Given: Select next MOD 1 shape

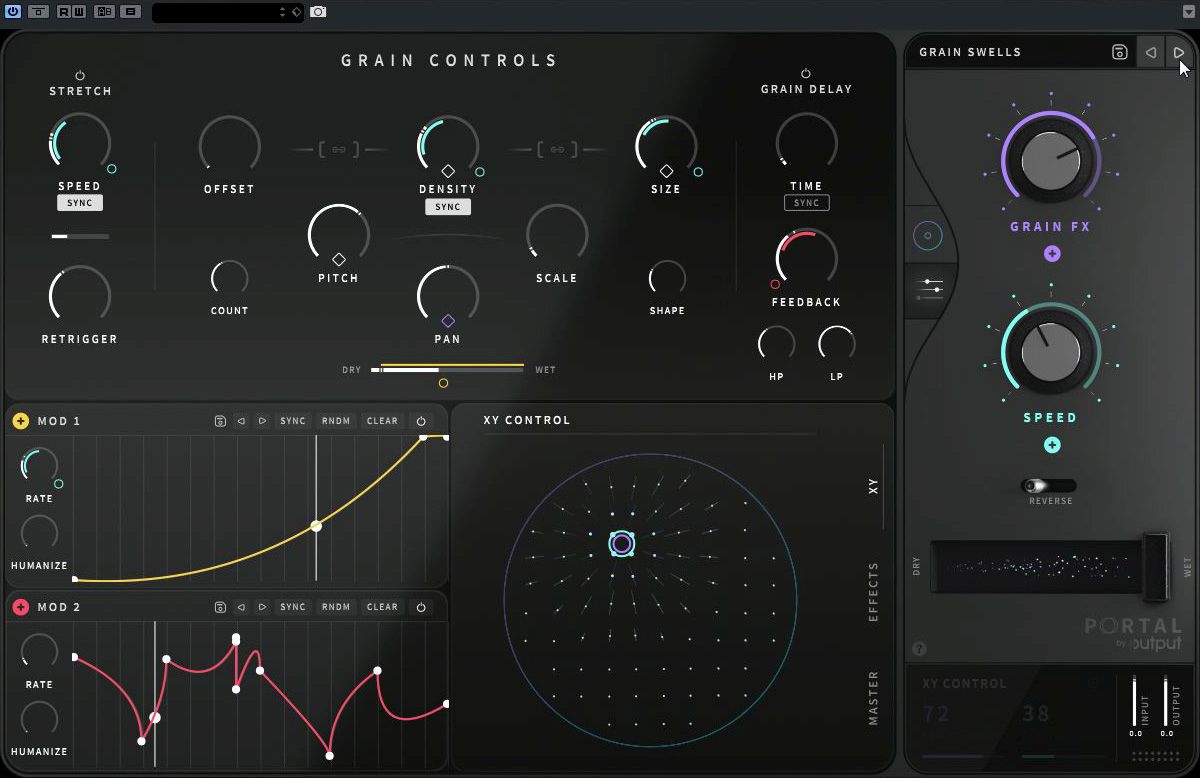Looking at the screenshot, I should tap(262, 421).
